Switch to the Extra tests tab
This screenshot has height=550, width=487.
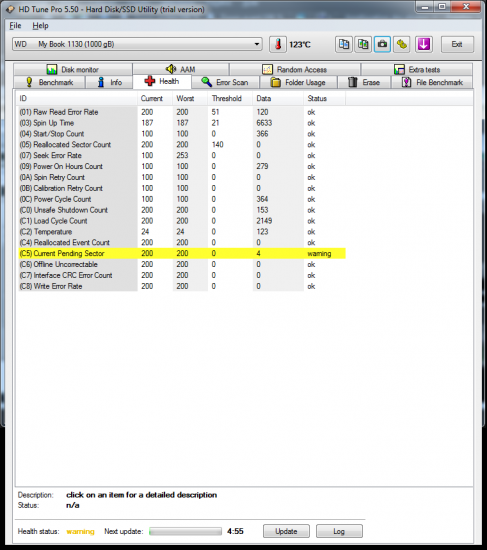coord(417,69)
